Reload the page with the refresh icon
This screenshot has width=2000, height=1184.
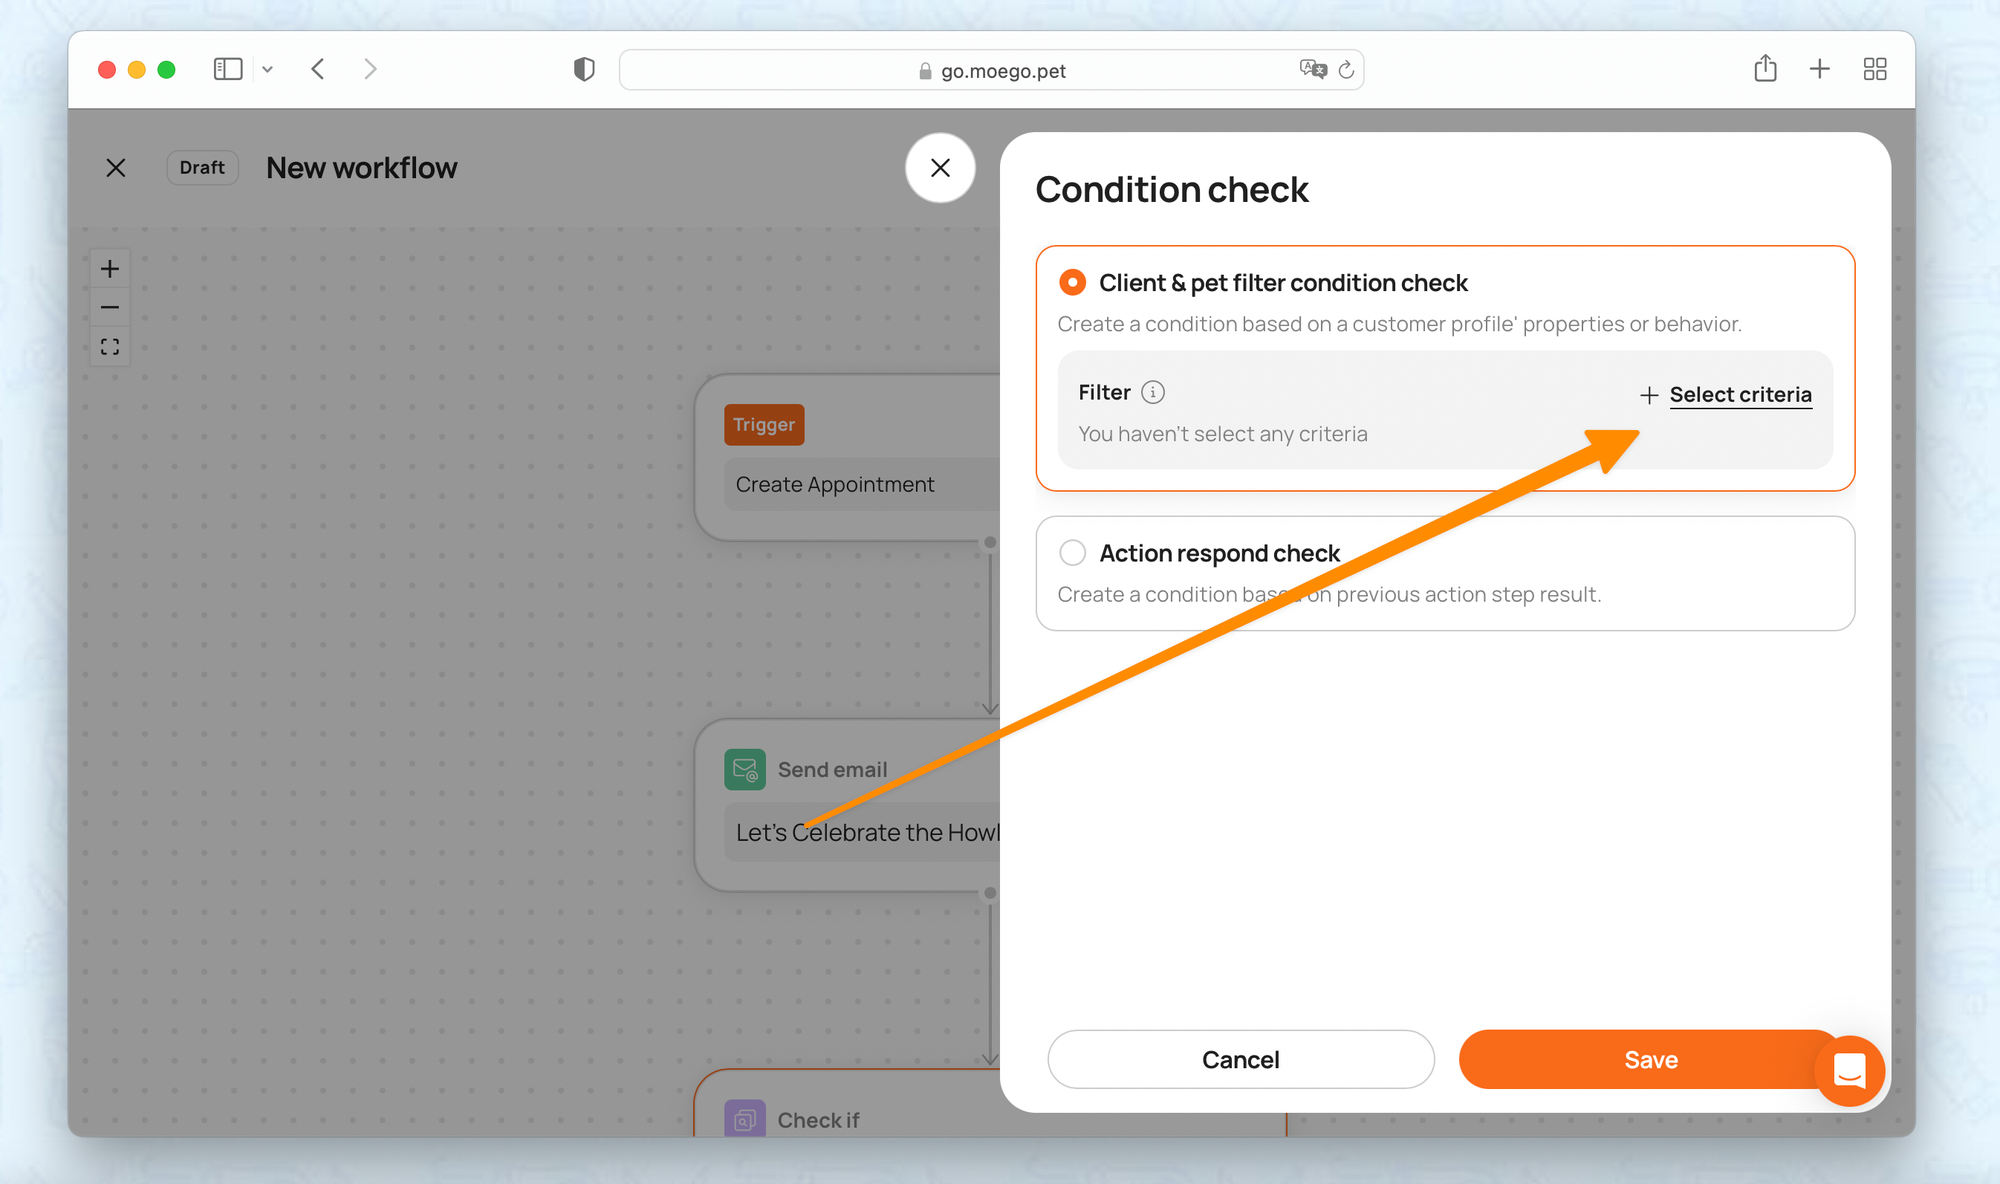click(x=1346, y=69)
